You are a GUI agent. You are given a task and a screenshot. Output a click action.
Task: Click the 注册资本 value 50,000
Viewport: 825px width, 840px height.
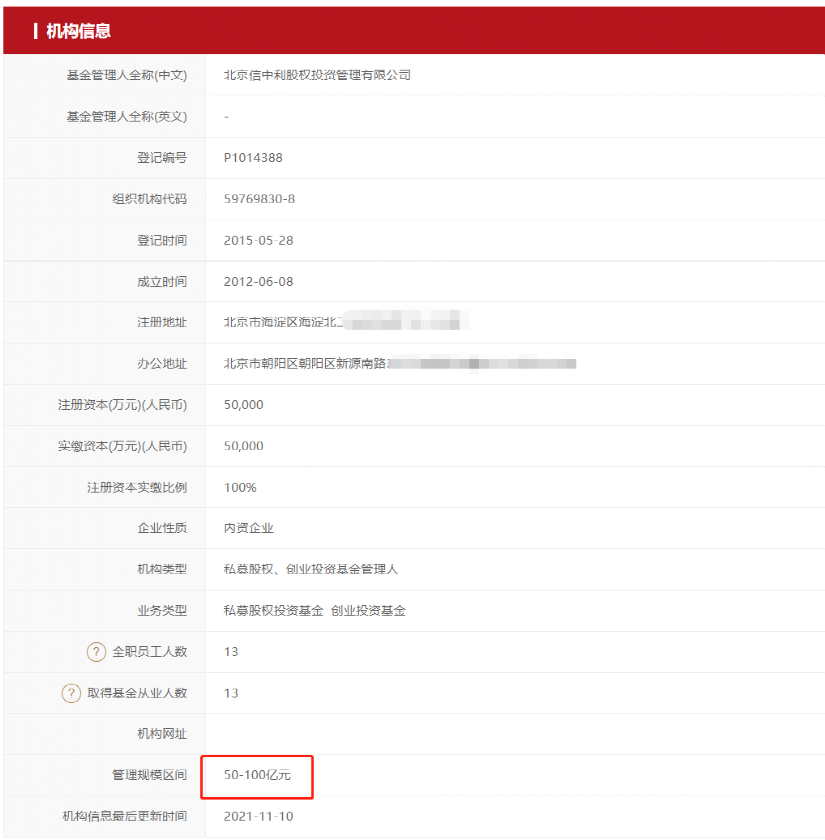pyautogui.click(x=244, y=405)
